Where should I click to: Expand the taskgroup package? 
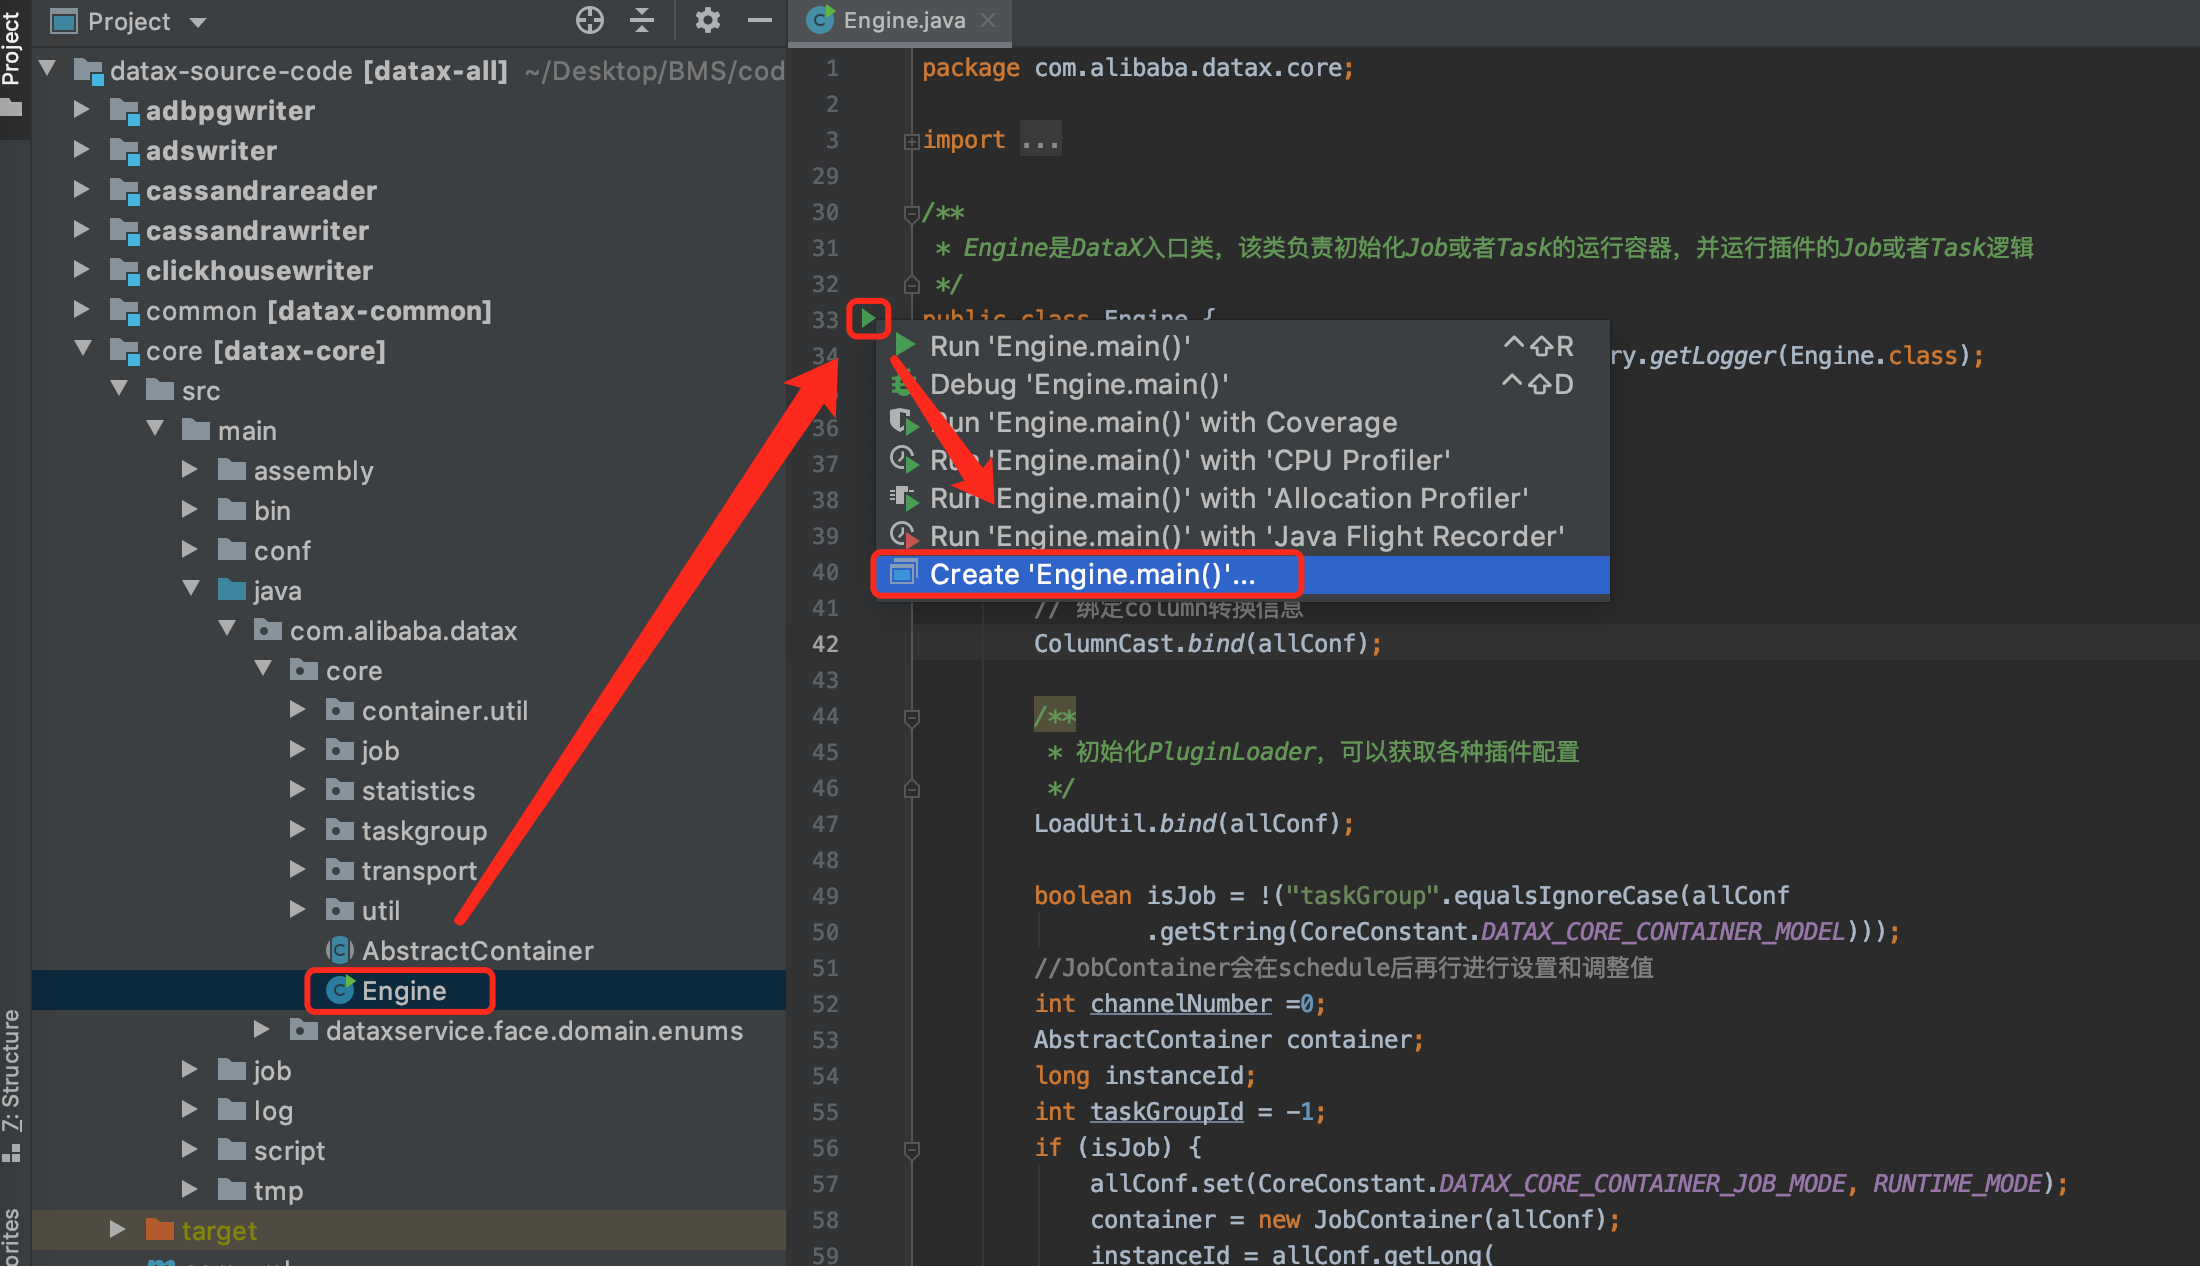pos(298,829)
